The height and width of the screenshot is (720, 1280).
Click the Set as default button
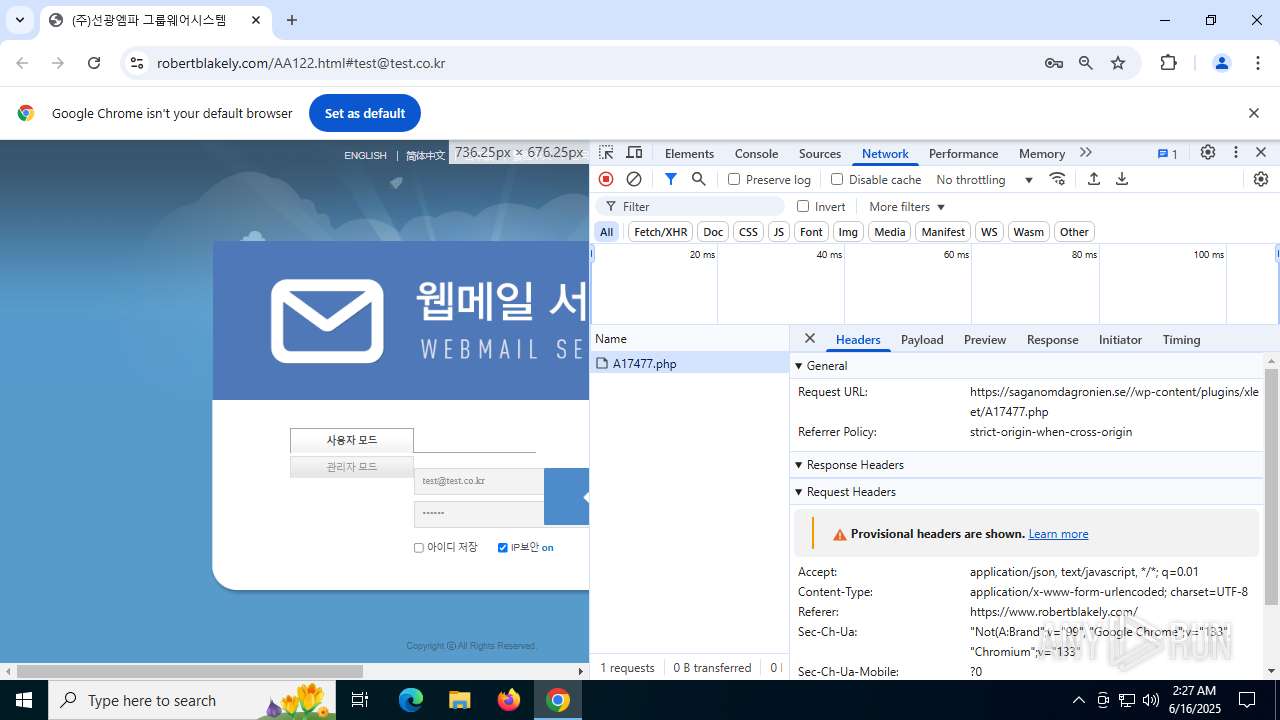point(365,113)
